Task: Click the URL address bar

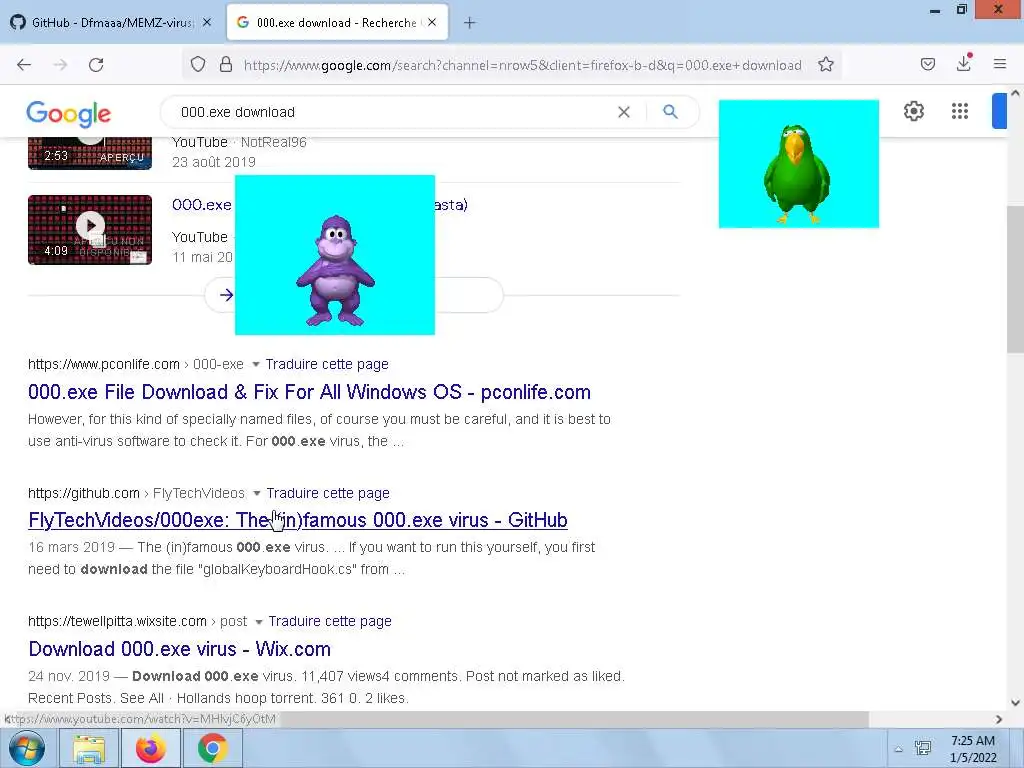Action: pyautogui.click(x=522, y=65)
